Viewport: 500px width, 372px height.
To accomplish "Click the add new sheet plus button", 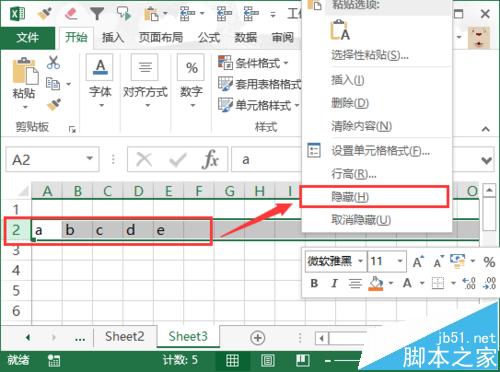I will 257,338.
